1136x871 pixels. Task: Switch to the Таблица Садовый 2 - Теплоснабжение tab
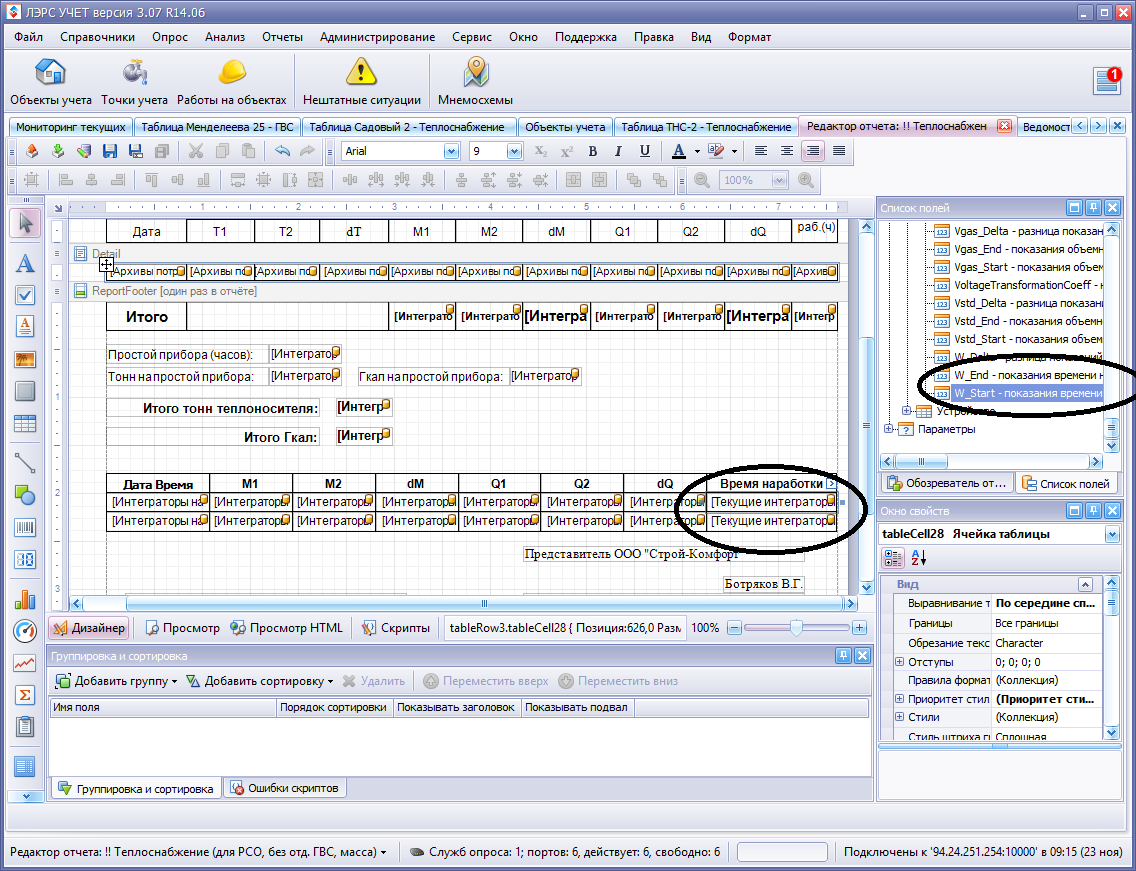(408, 127)
